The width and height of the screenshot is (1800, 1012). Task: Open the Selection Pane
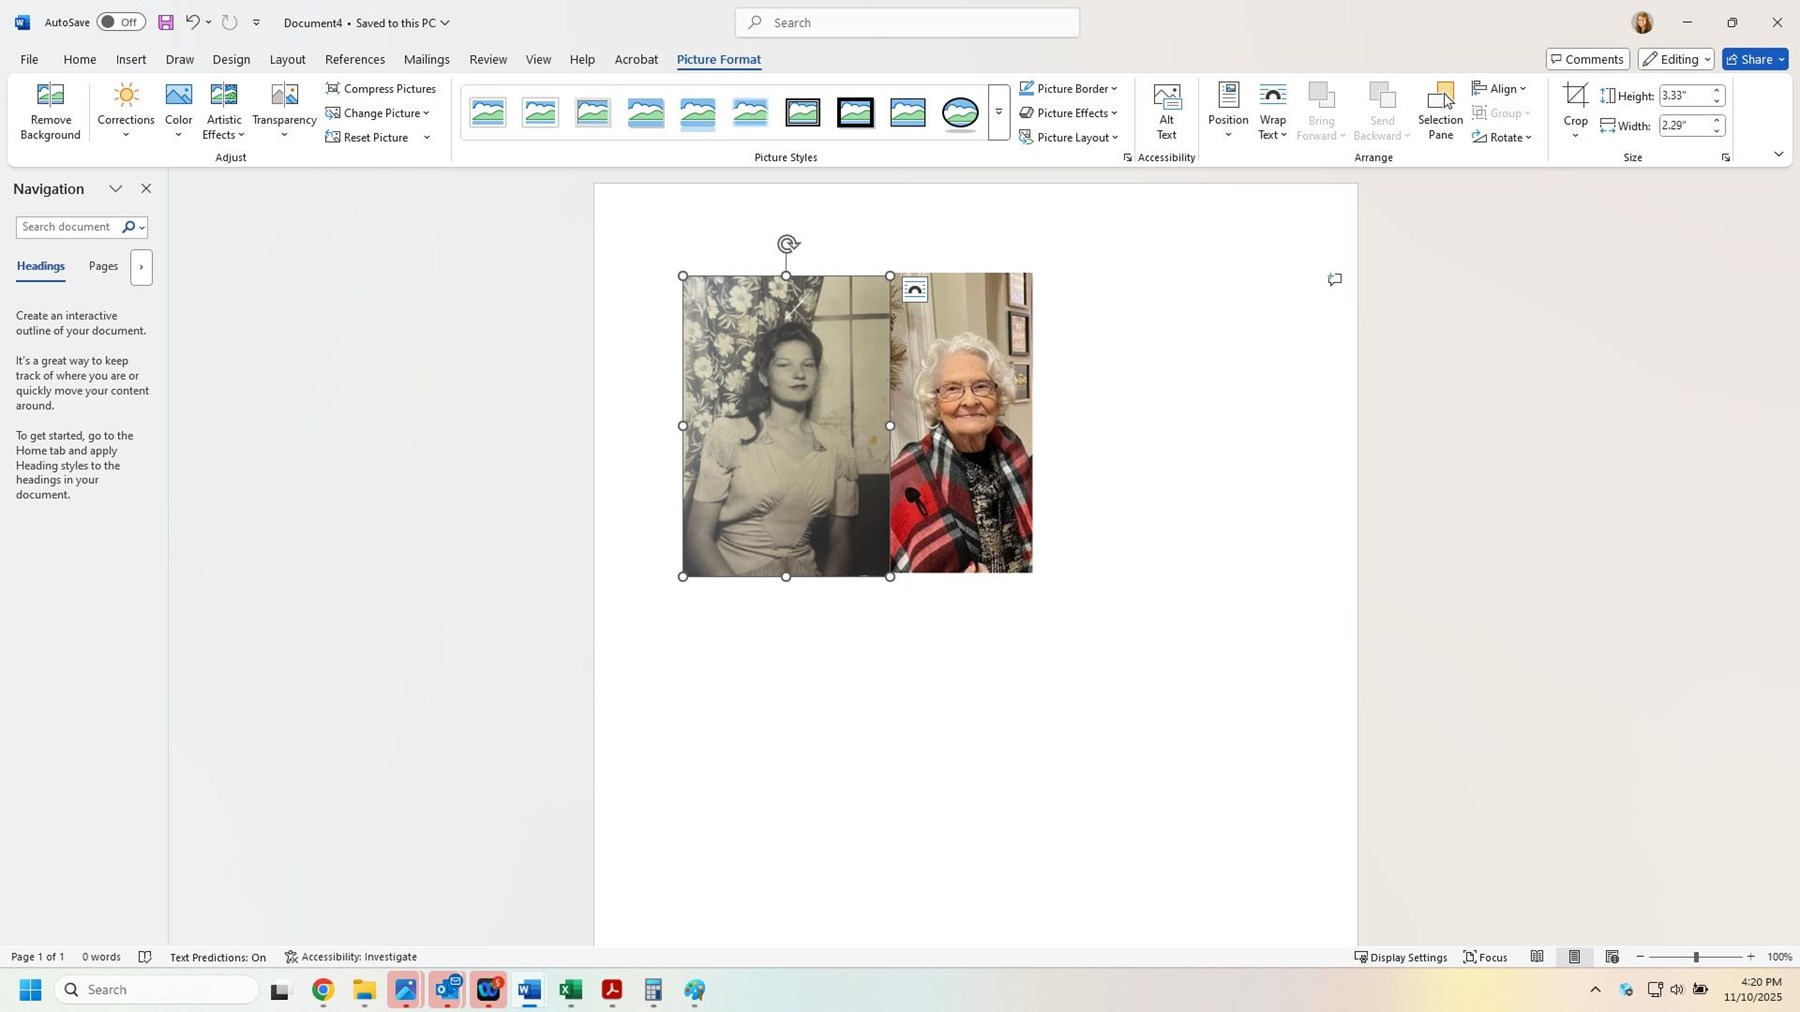[x=1440, y=111]
